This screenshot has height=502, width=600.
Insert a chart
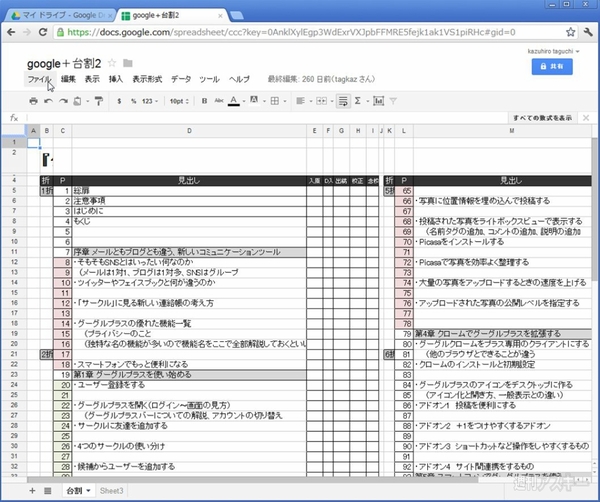click(x=378, y=101)
